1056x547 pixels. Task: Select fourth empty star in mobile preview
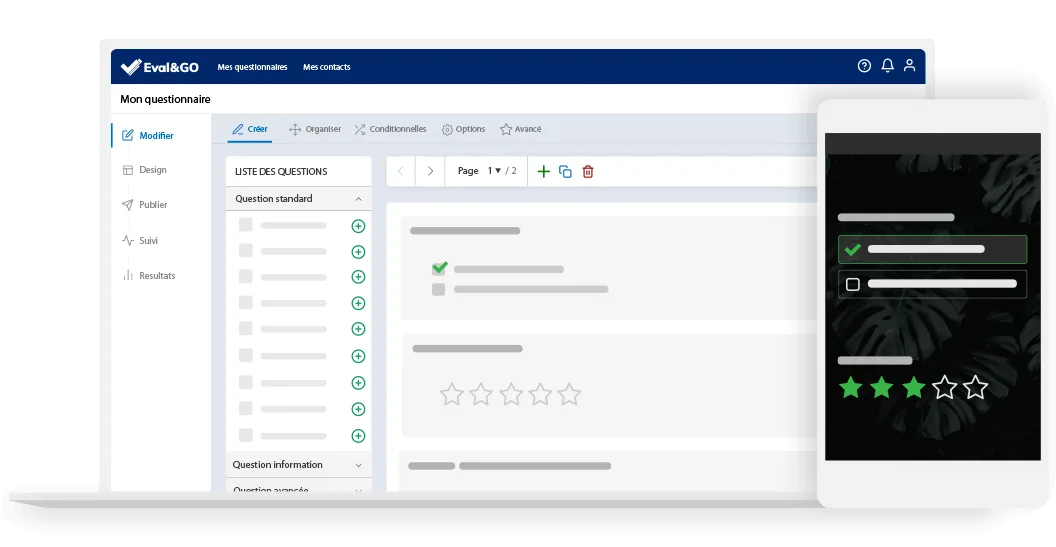(x=944, y=388)
